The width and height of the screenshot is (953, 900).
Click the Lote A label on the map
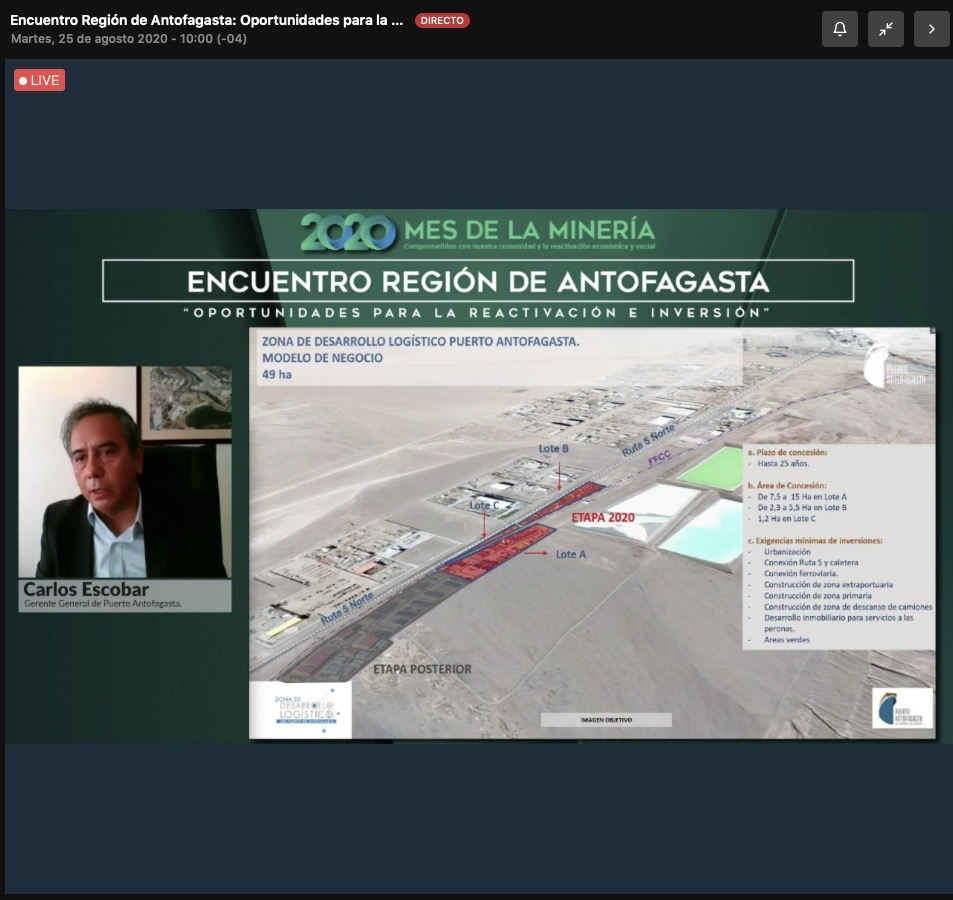pyautogui.click(x=566, y=554)
